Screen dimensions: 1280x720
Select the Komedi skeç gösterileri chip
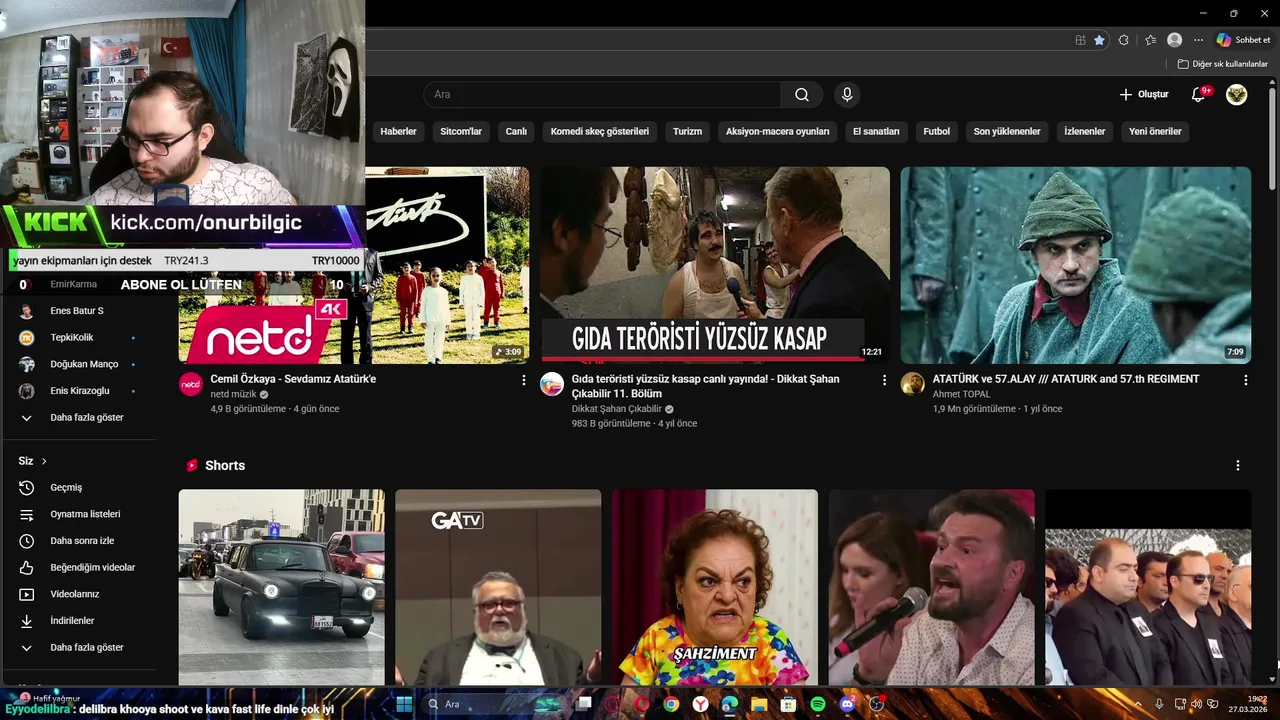[x=600, y=131]
